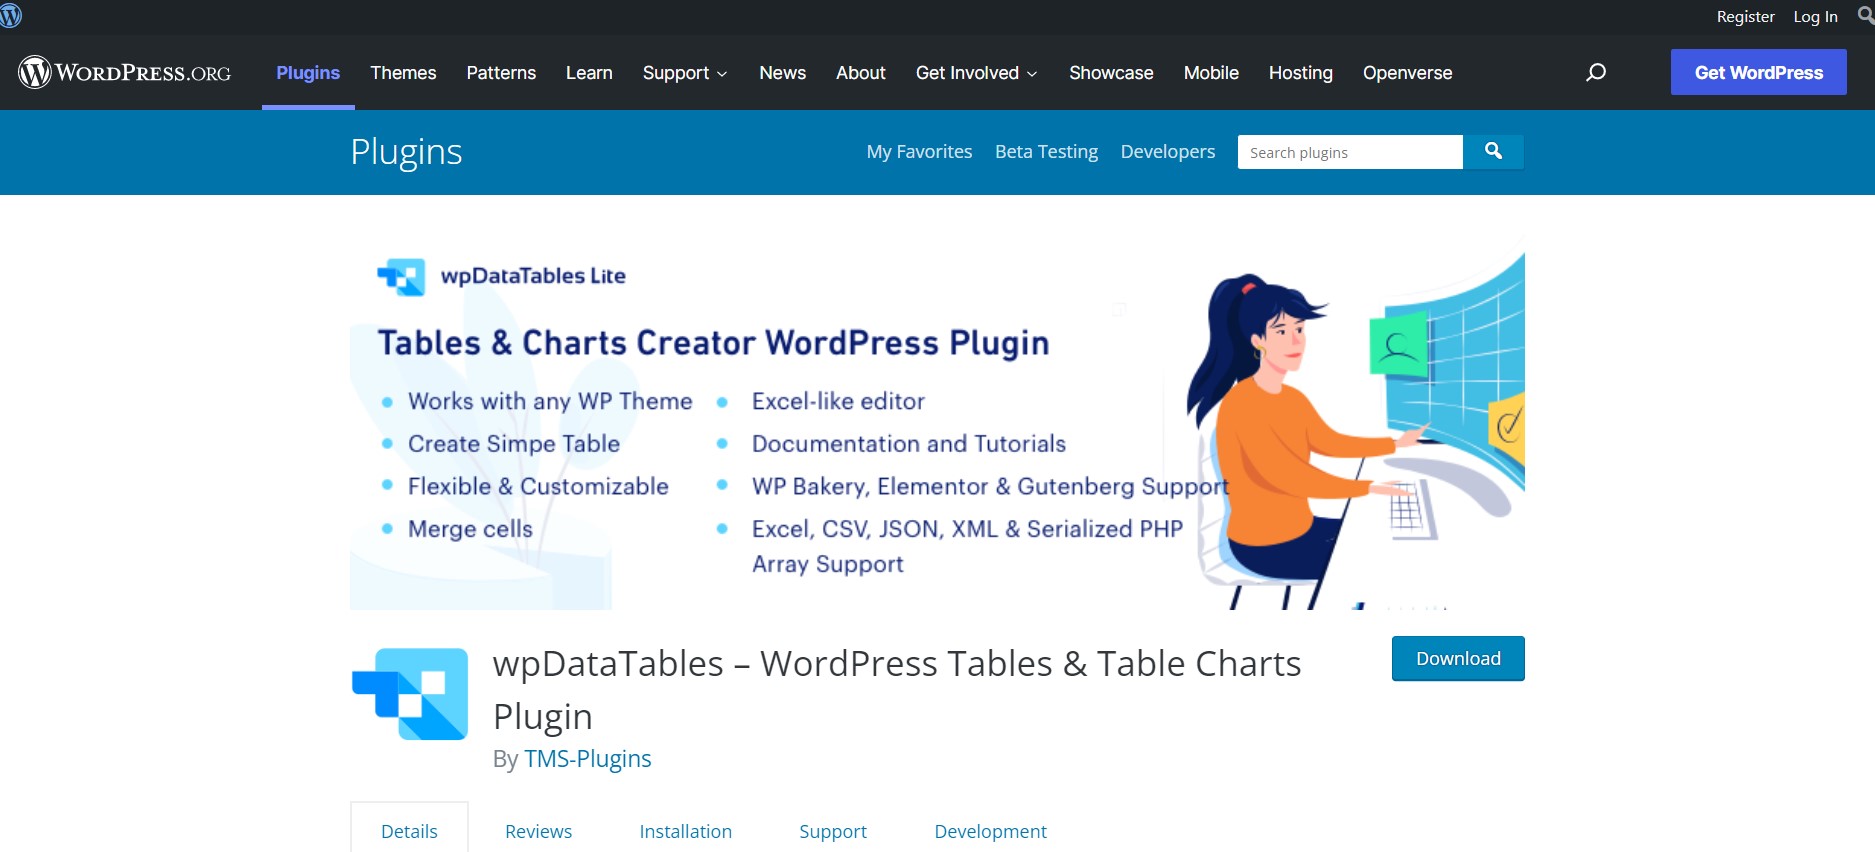The width and height of the screenshot is (1875, 852).
Task: Open the Development tab
Action: [x=990, y=831]
